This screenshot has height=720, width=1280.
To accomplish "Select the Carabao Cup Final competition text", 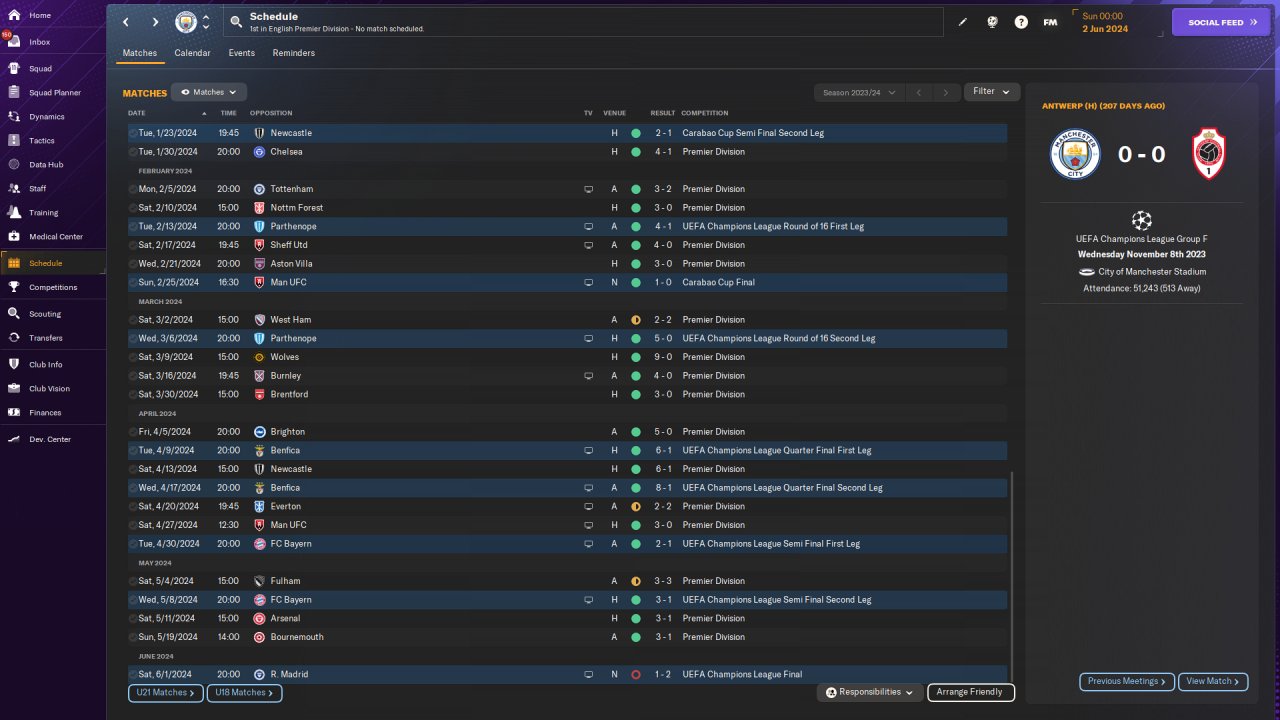I will coord(719,283).
